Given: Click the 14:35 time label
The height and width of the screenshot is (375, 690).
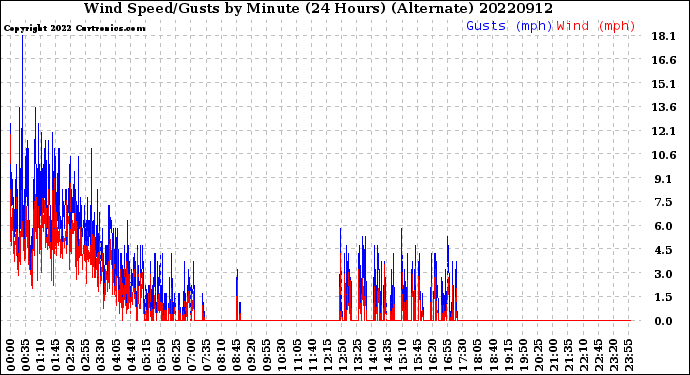Looking at the screenshot, I should click(388, 355).
